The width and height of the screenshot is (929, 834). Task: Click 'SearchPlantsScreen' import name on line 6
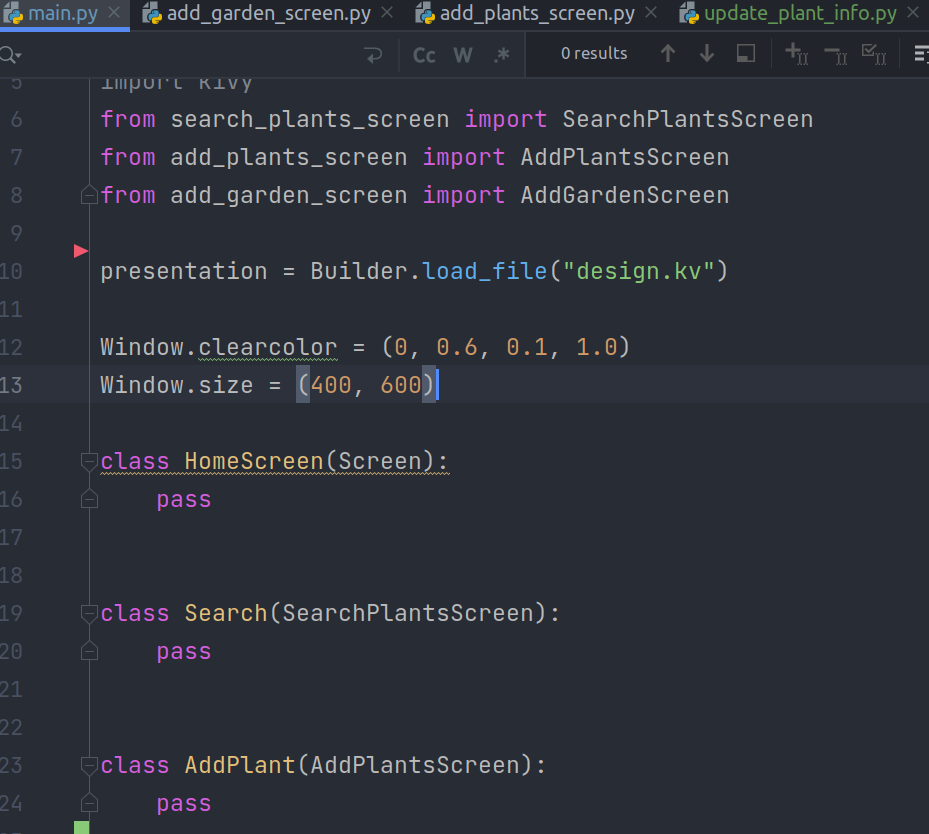click(x=687, y=119)
